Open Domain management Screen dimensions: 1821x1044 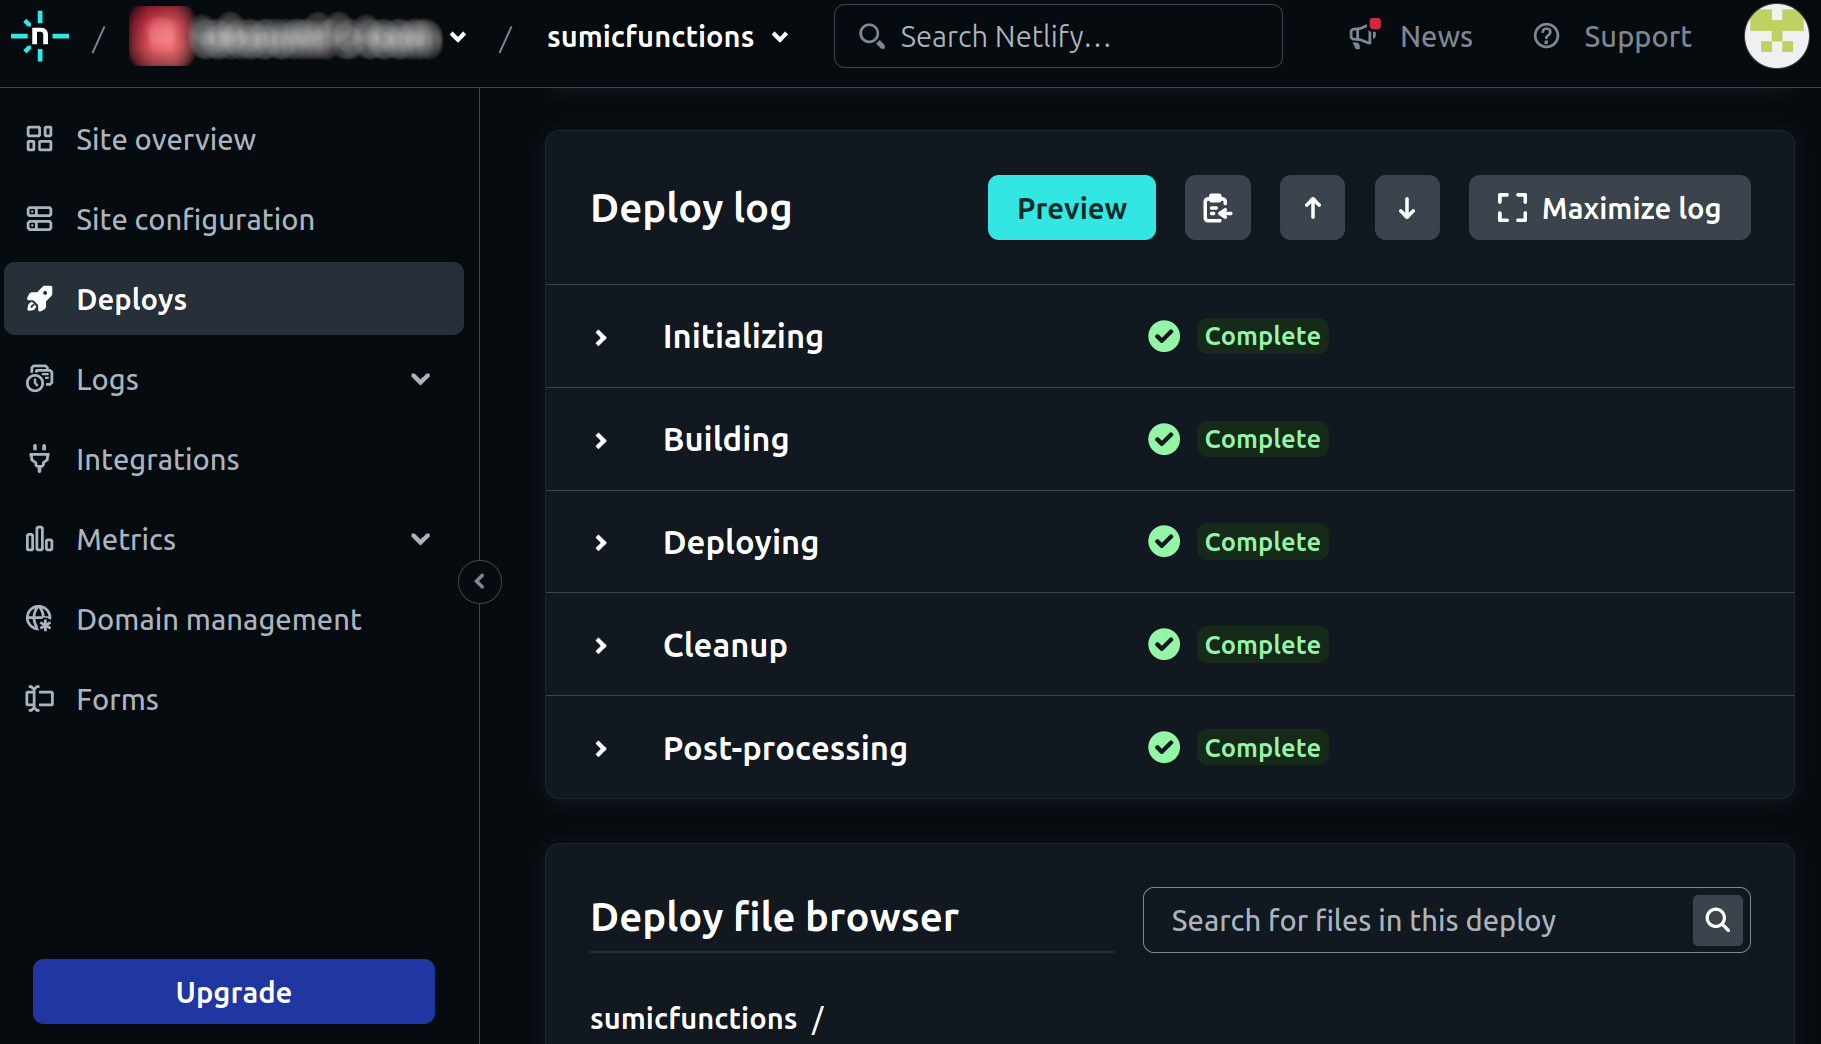coord(234,619)
